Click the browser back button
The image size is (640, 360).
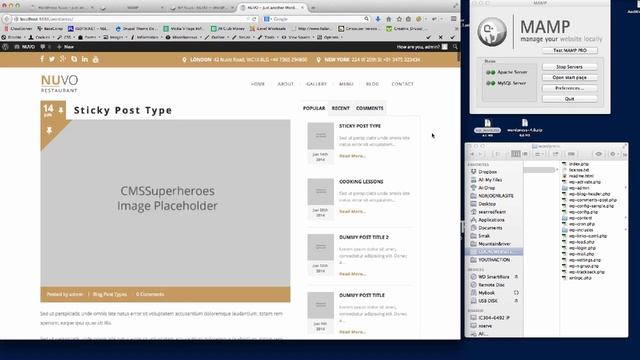7,19
